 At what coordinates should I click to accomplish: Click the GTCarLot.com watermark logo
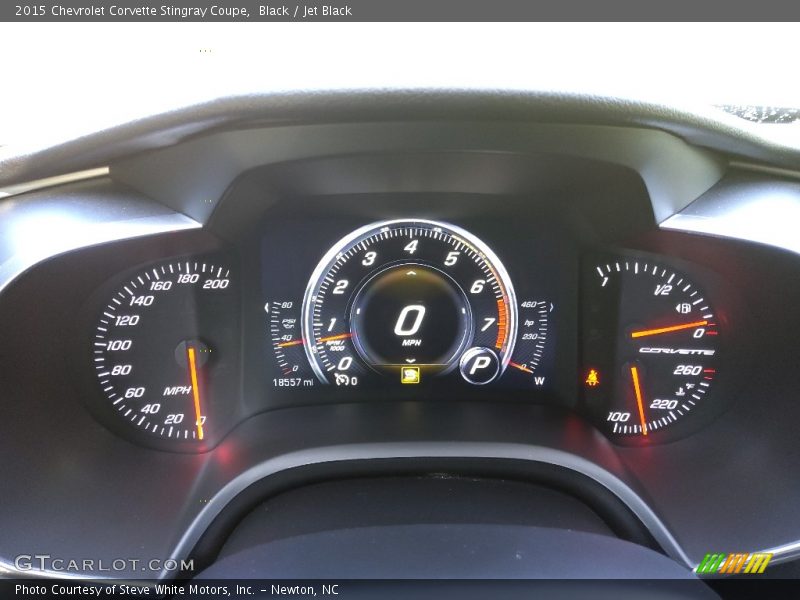[103, 564]
